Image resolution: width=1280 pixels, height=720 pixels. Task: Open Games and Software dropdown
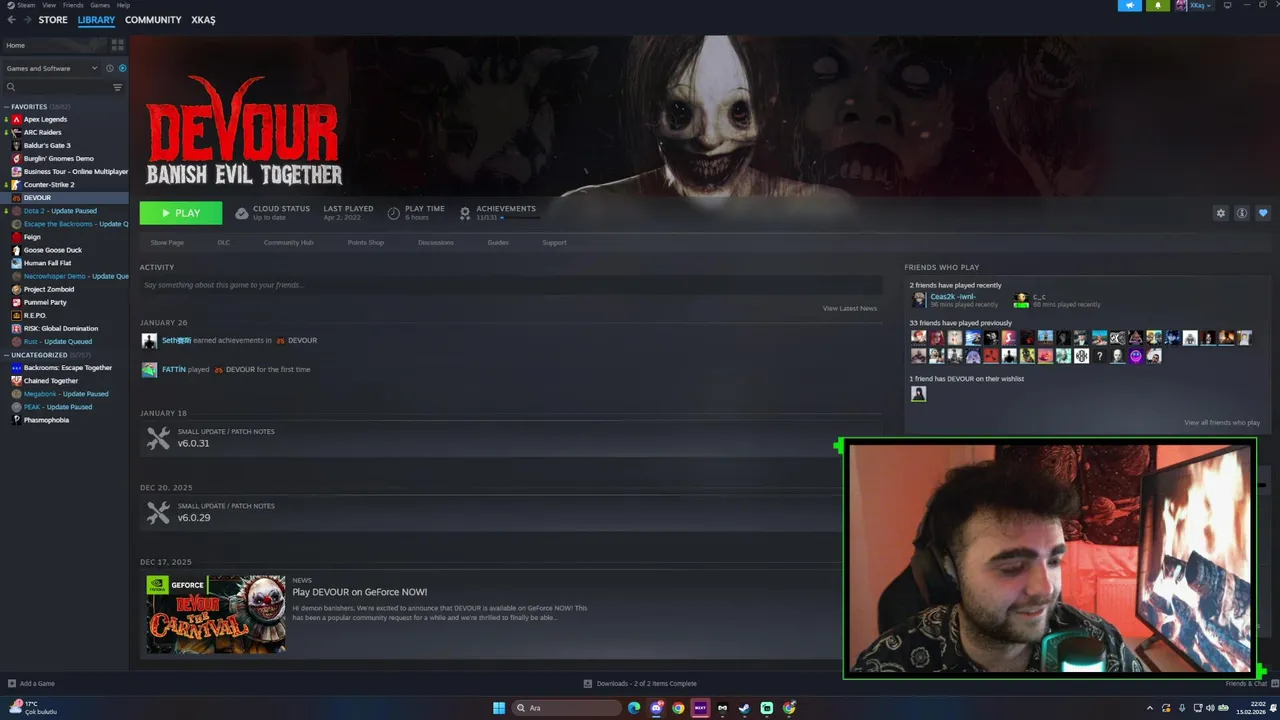click(x=52, y=68)
